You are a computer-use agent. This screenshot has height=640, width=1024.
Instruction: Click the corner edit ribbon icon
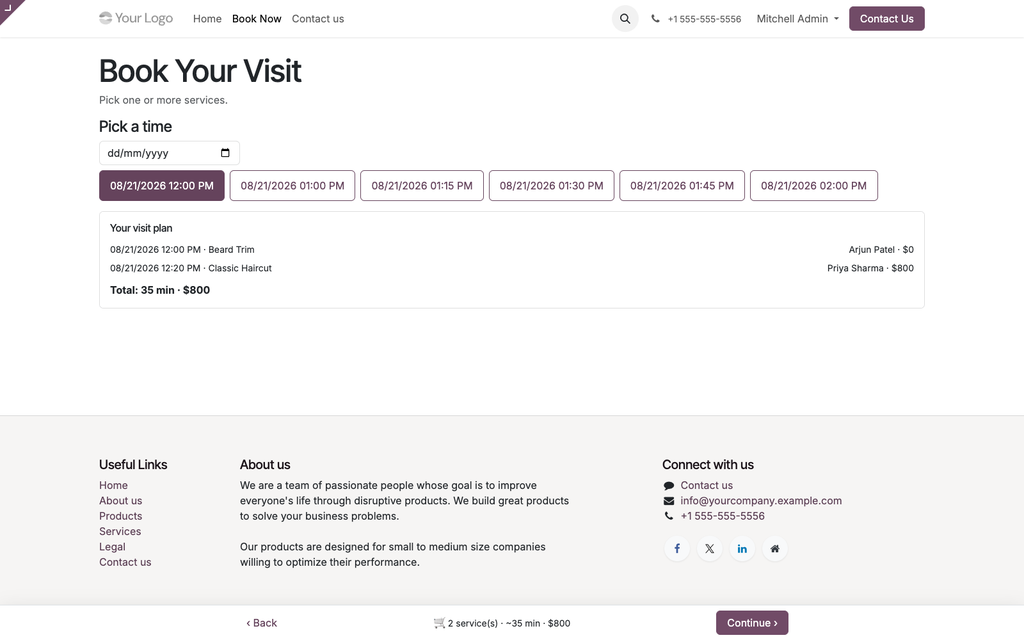(8, 8)
